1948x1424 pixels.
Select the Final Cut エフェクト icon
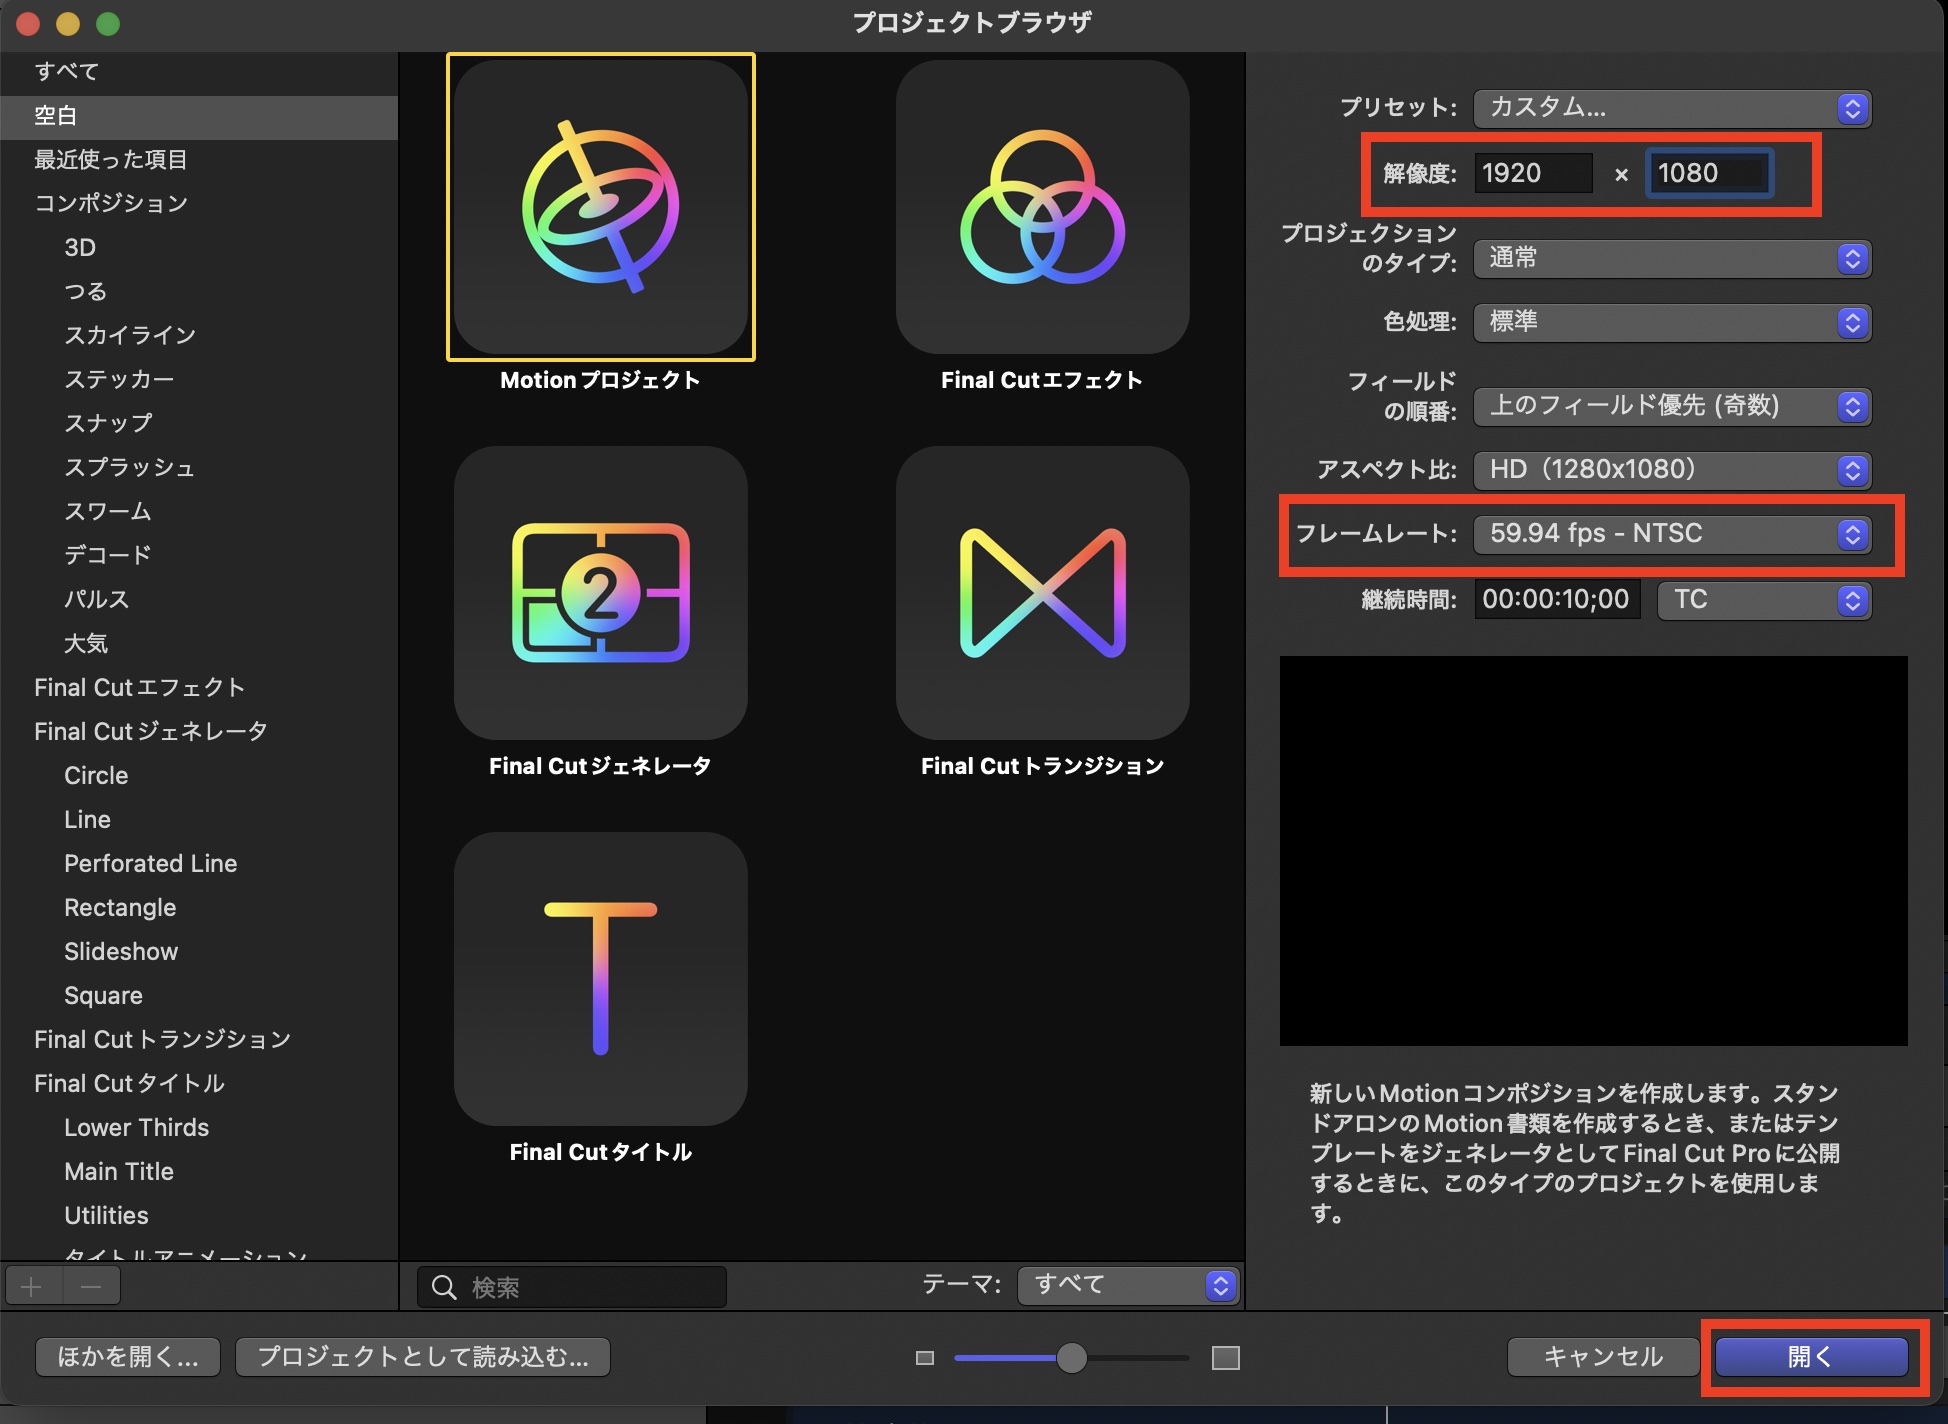point(1042,207)
